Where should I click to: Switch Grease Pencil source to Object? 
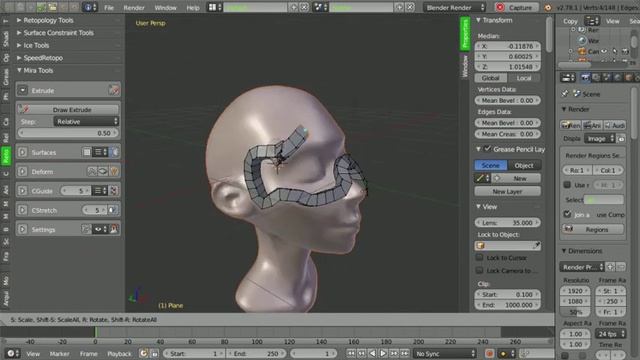(524, 165)
